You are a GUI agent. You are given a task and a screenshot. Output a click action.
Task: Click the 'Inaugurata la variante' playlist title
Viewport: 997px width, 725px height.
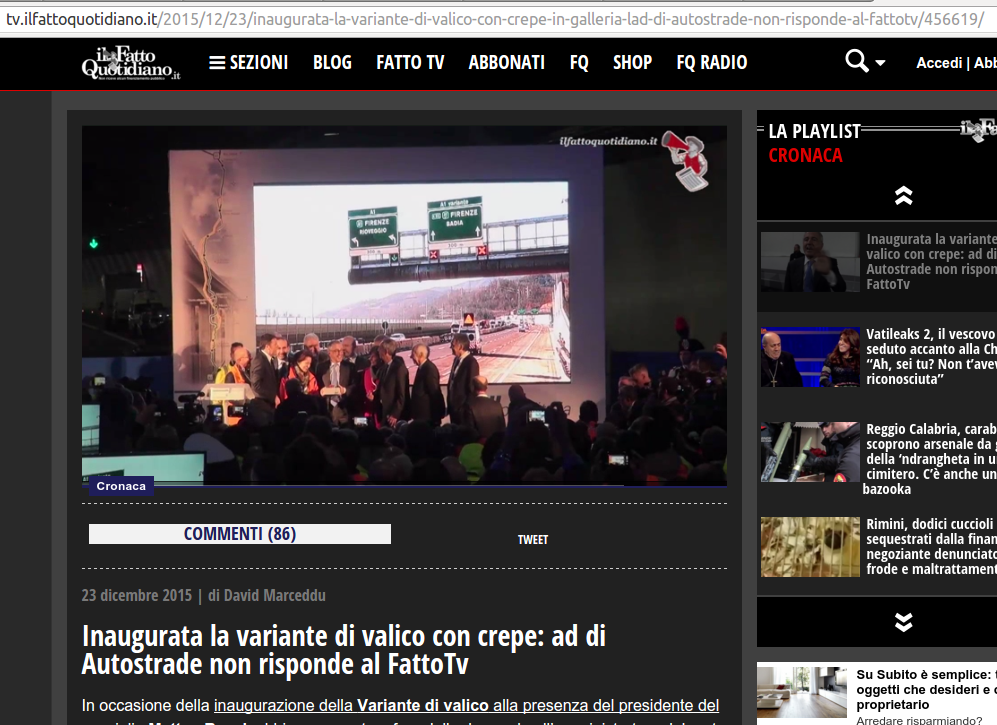[x=931, y=261]
